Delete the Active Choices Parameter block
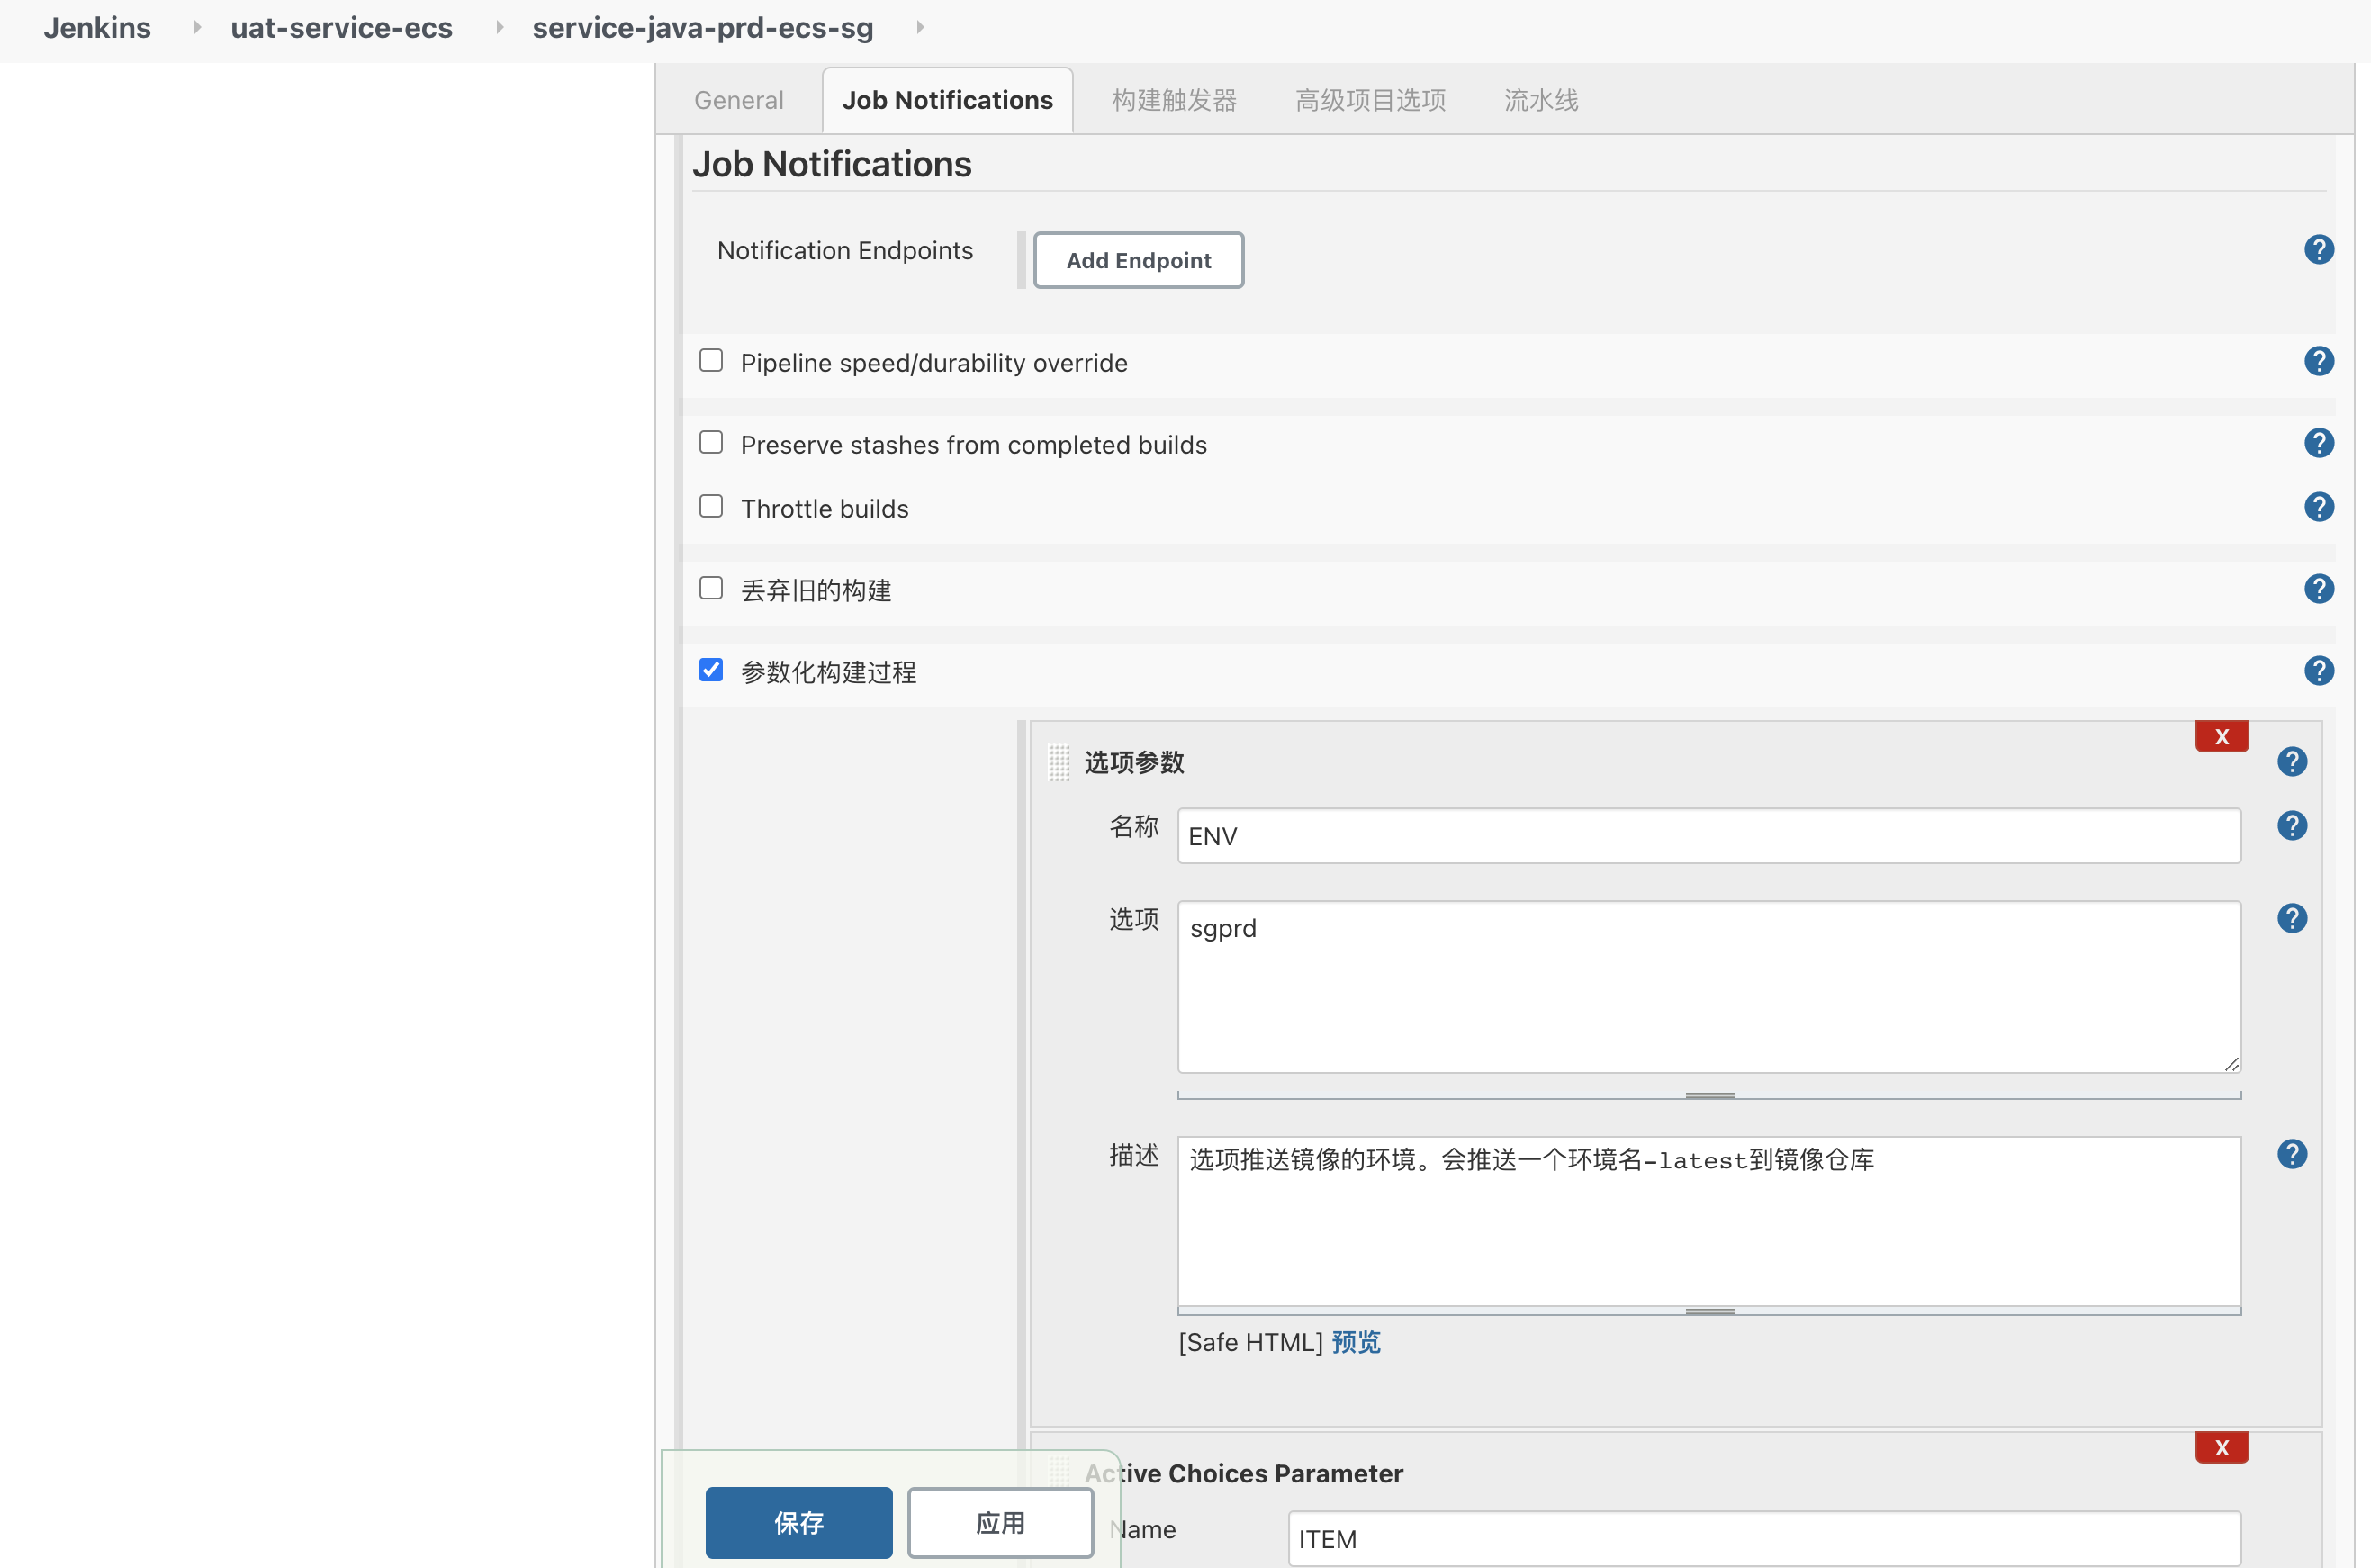Image resolution: width=2371 pixels, height=1568 pixels. coord(2221,1447)
